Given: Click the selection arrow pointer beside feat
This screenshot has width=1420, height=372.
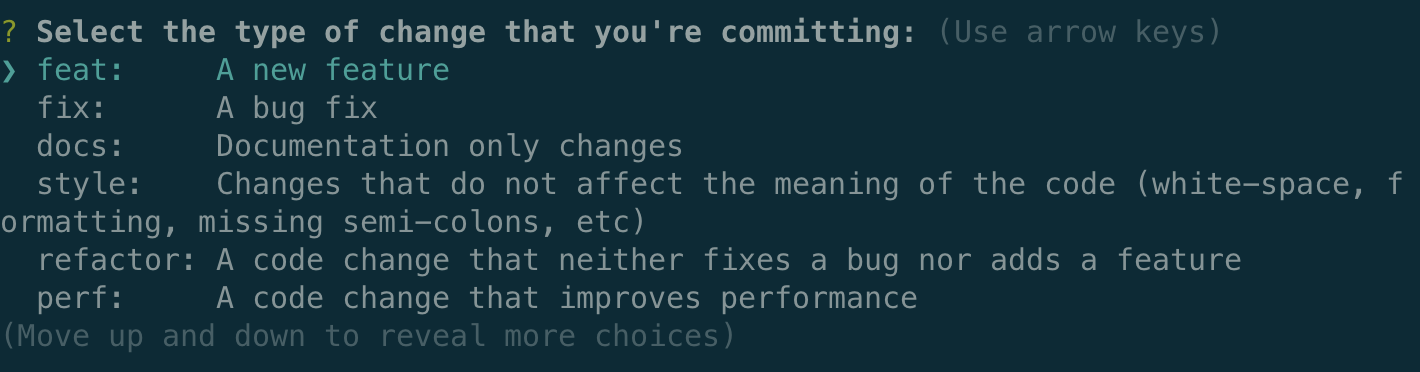Looking at the screenshot, I should click(10, 71).
